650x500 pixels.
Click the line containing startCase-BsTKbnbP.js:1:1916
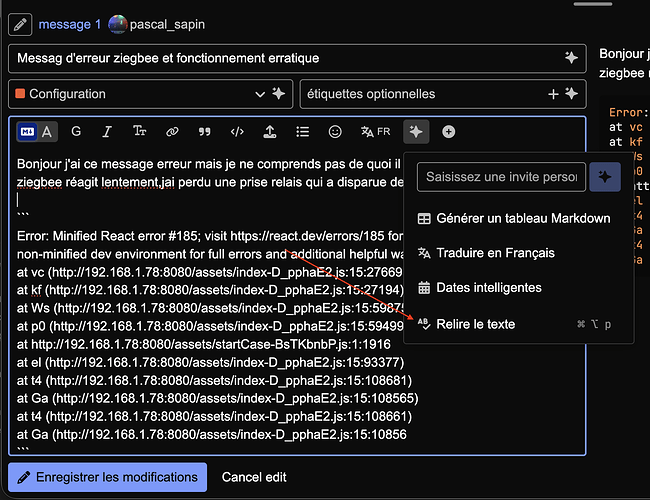(204, 345)
